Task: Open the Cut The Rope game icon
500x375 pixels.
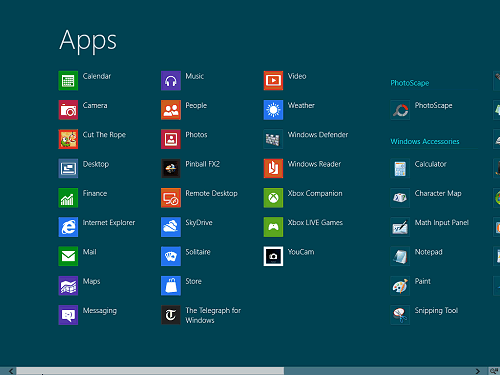Action: click(x=68, y=139)
